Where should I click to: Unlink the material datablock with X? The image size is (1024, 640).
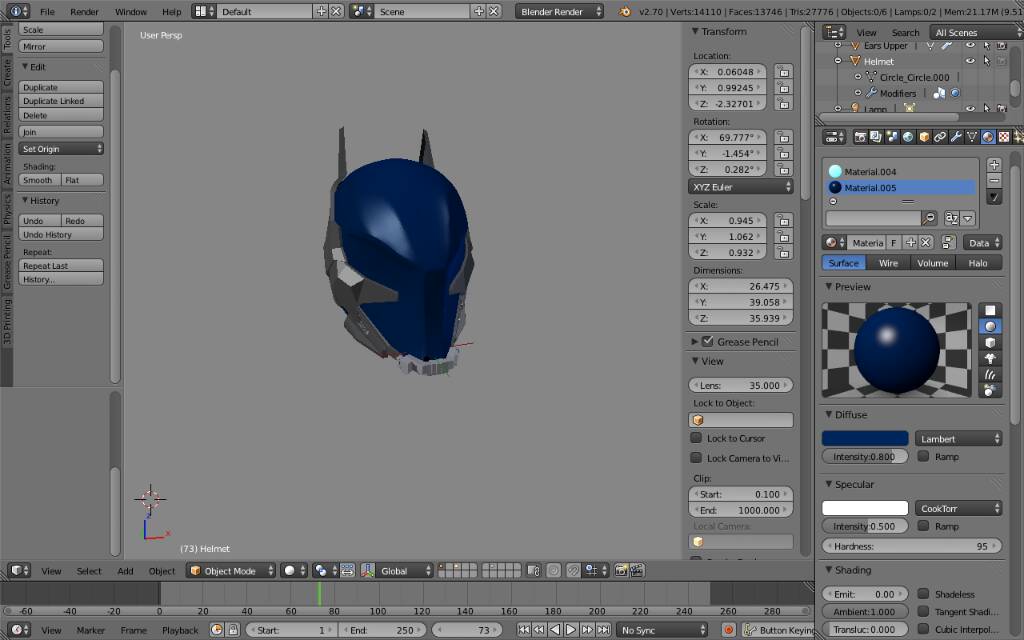[x=925, y=243]
